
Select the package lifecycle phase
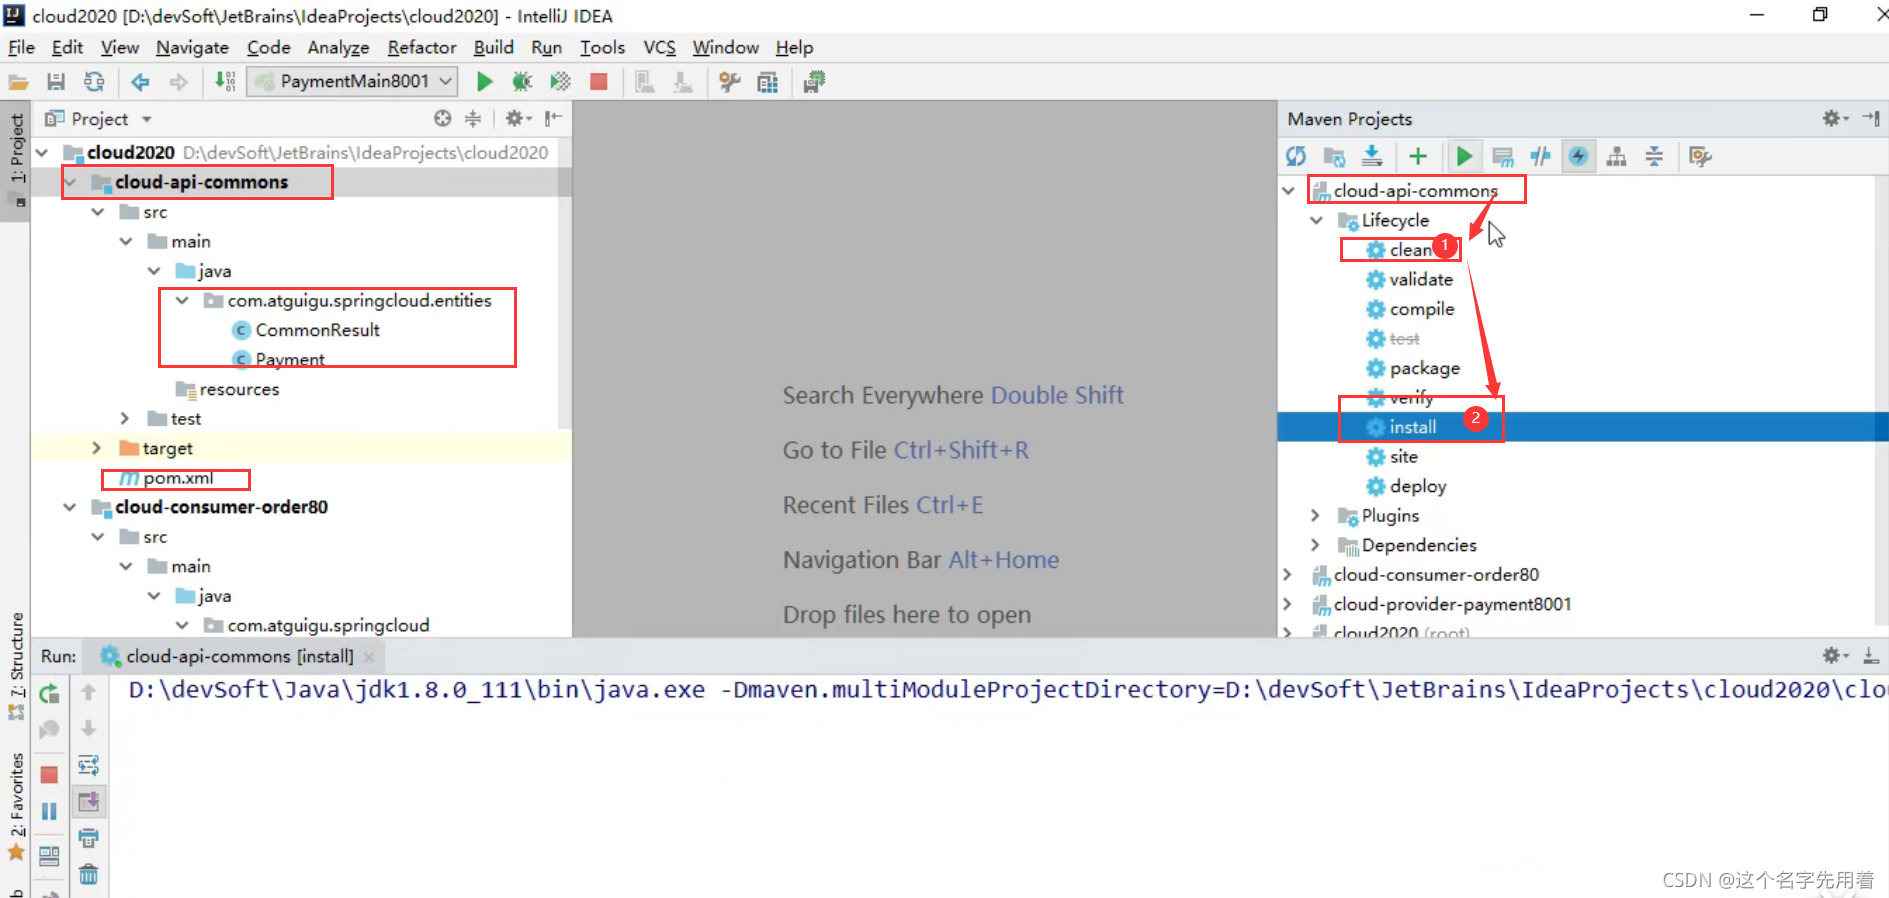pos(1424,368)
